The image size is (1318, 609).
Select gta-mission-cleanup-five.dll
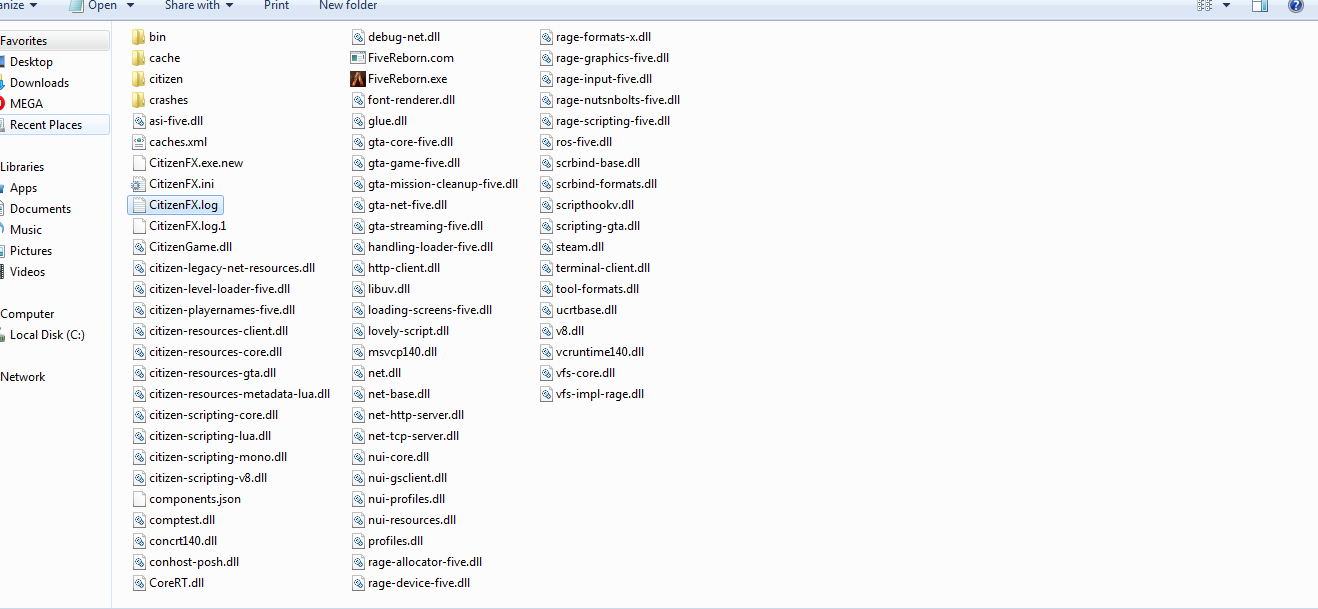pos(443,184)
